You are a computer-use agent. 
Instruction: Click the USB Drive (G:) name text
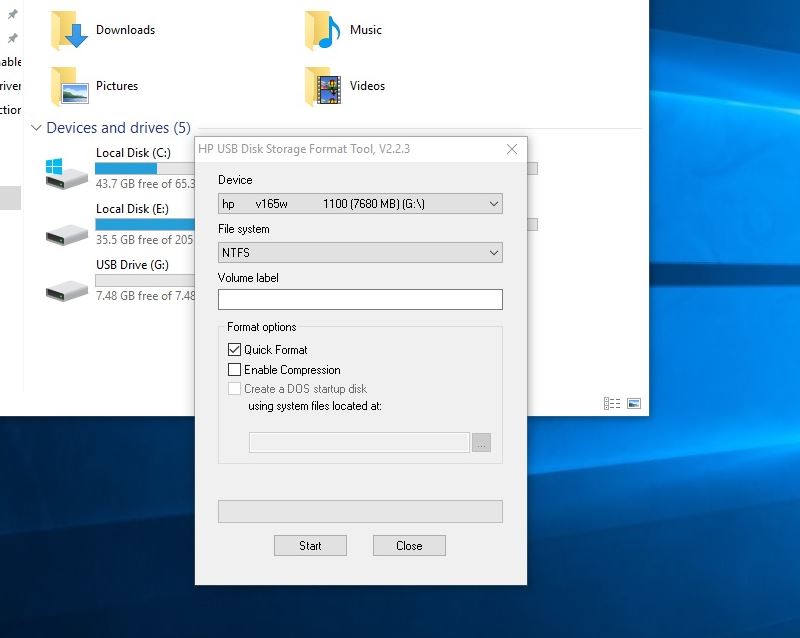point(132,264)
